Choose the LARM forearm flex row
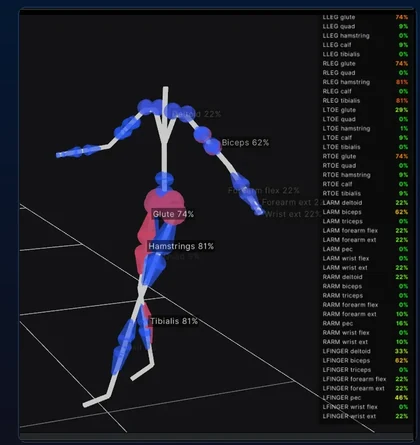 pyautogui.click(x=365, y=231)
